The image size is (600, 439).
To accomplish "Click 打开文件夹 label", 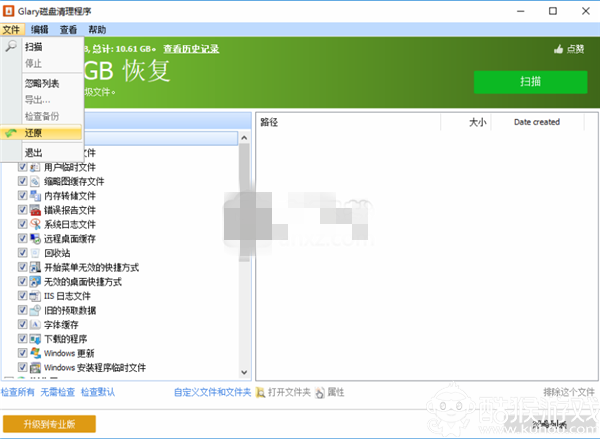I will tap(289, 392).
